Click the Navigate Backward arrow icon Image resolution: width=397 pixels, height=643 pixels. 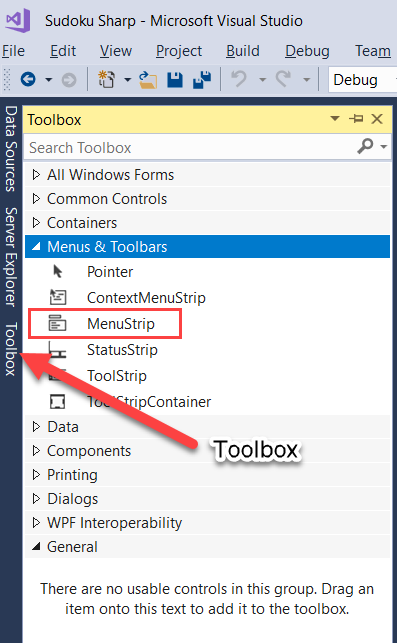[28, 79]
